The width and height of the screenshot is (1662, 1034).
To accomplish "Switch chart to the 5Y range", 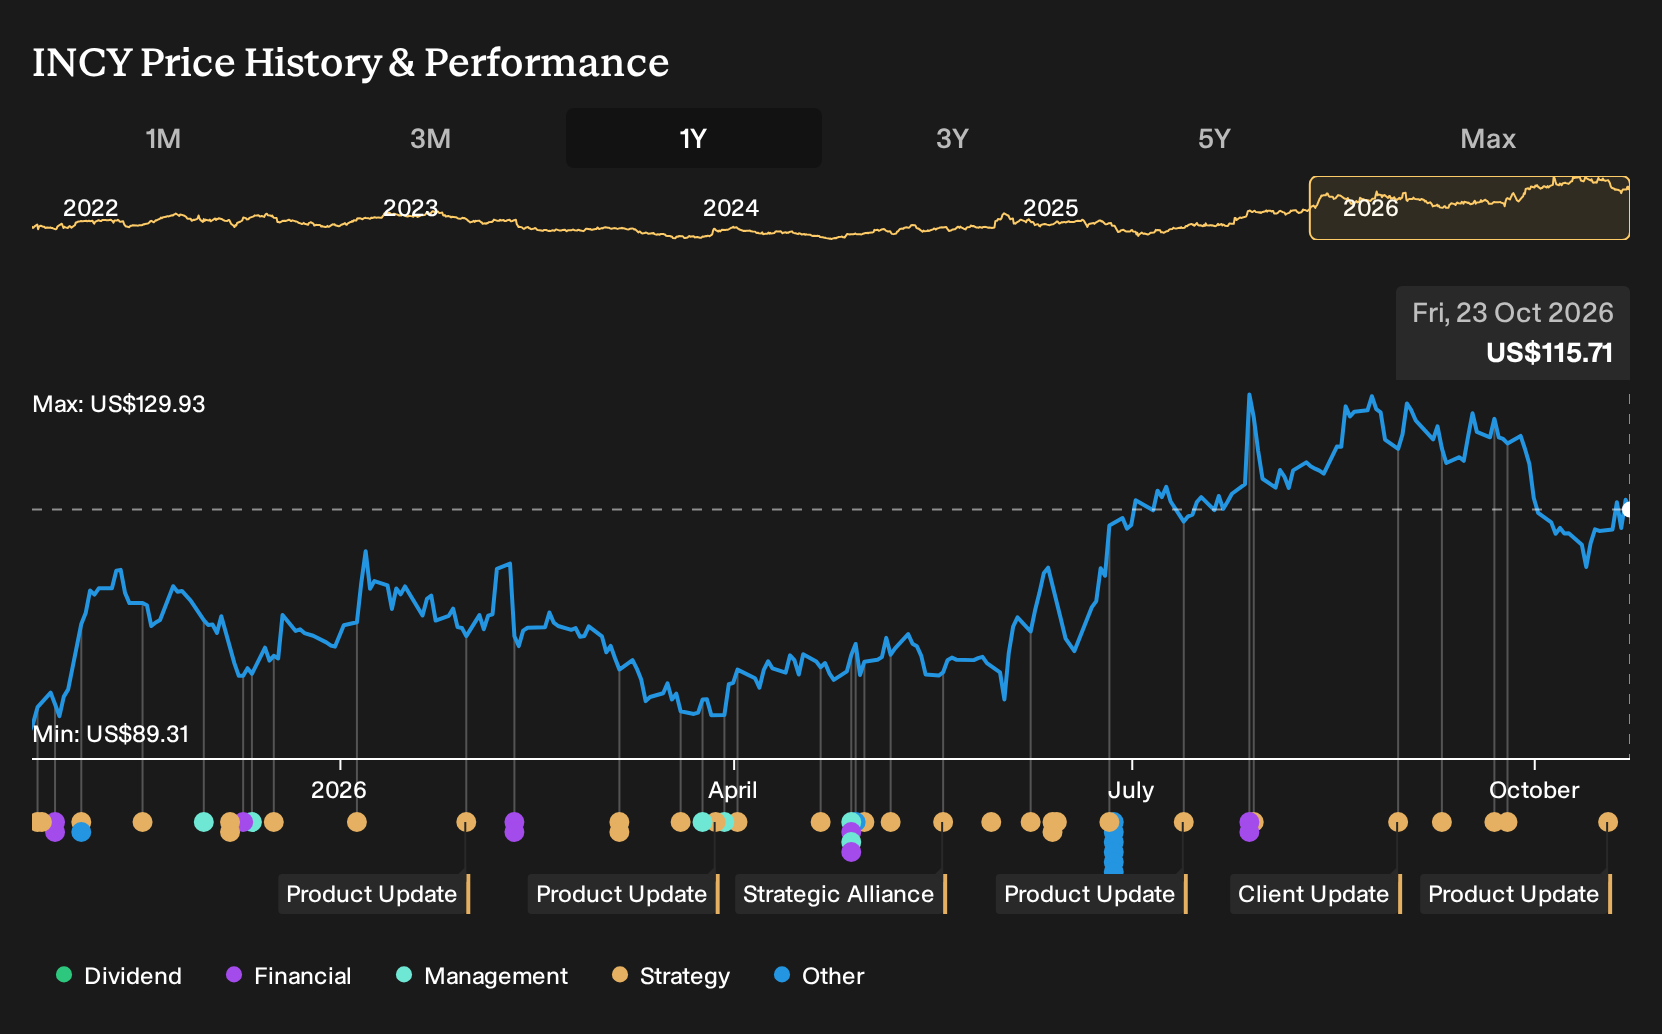I will click(1214, 138).
